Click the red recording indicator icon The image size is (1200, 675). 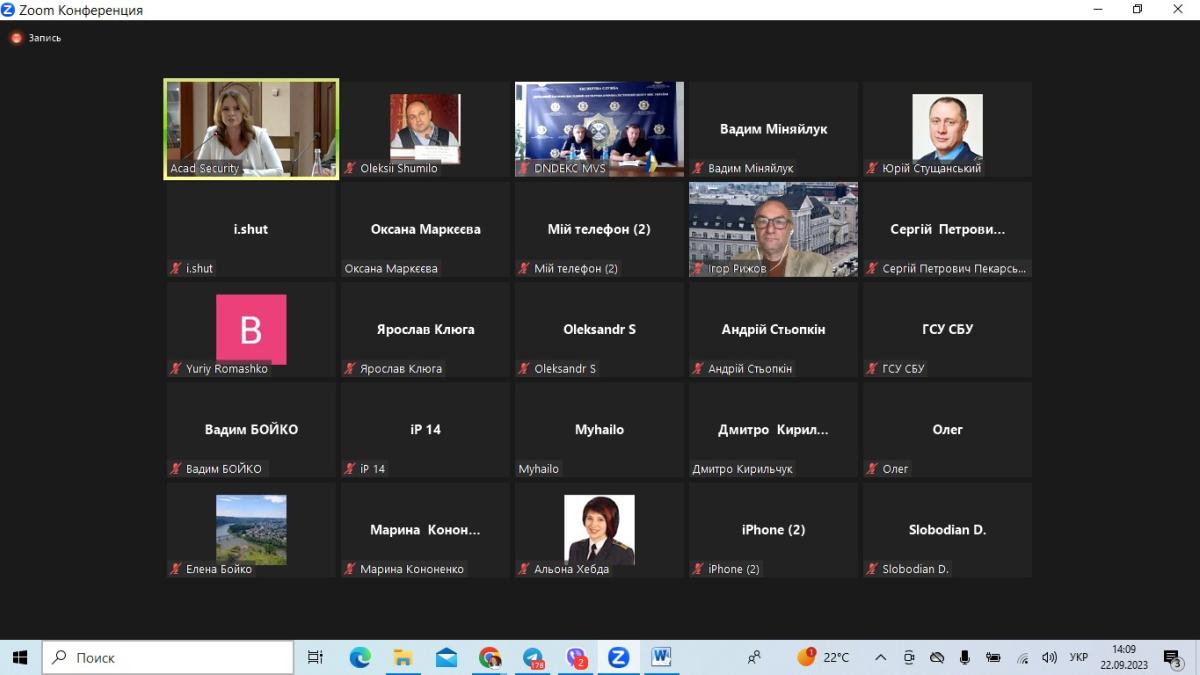click(16, 38)
